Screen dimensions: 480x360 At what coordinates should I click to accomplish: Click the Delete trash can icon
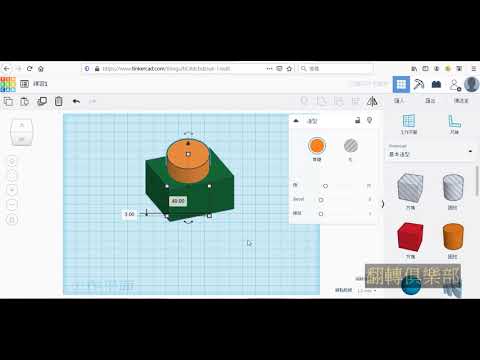(x=59, y=101)
